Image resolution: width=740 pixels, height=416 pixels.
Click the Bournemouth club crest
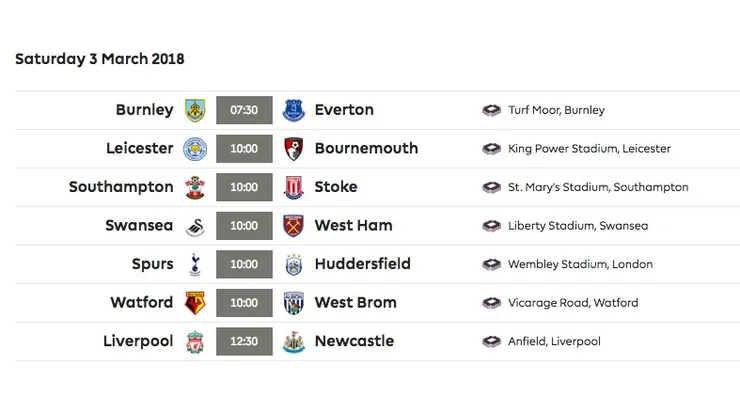293,149
